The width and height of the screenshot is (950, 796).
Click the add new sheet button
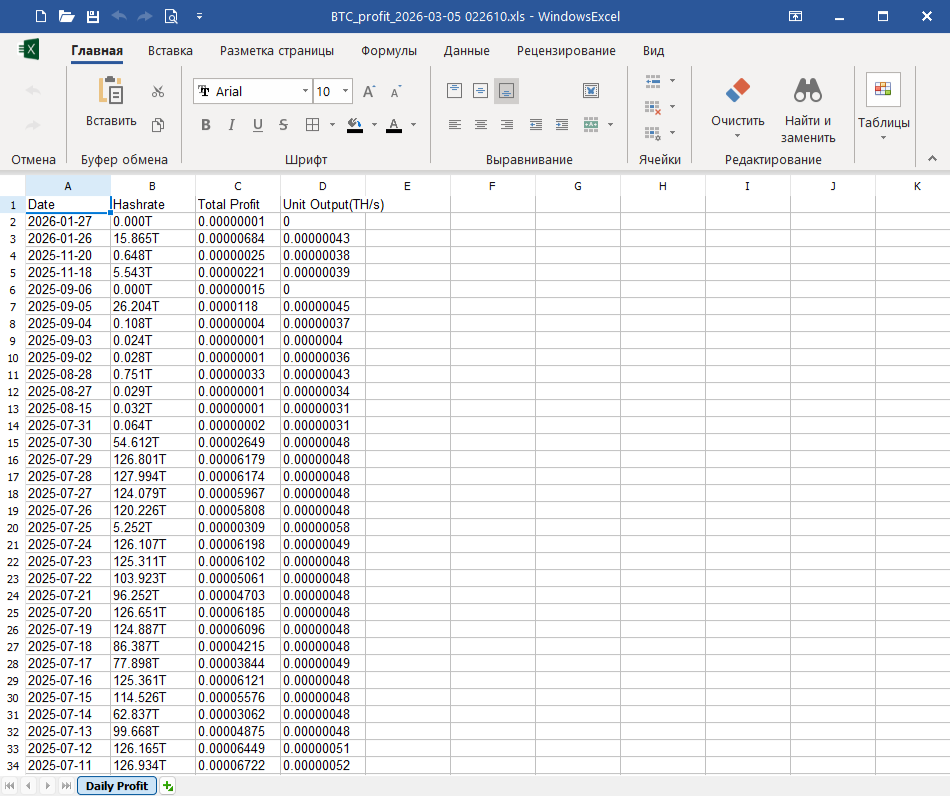click(x=168, y=786)
